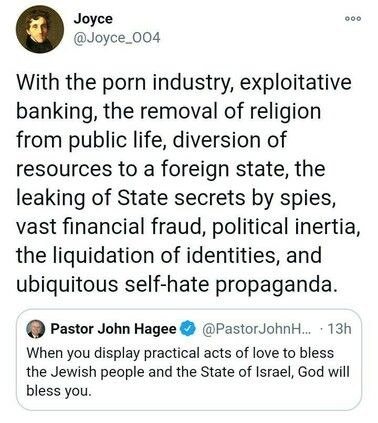The image size is (378, 423).
Task: Click the quoted text starting 'When you display'
Action: pyautogui.click(x=180, y=353)
